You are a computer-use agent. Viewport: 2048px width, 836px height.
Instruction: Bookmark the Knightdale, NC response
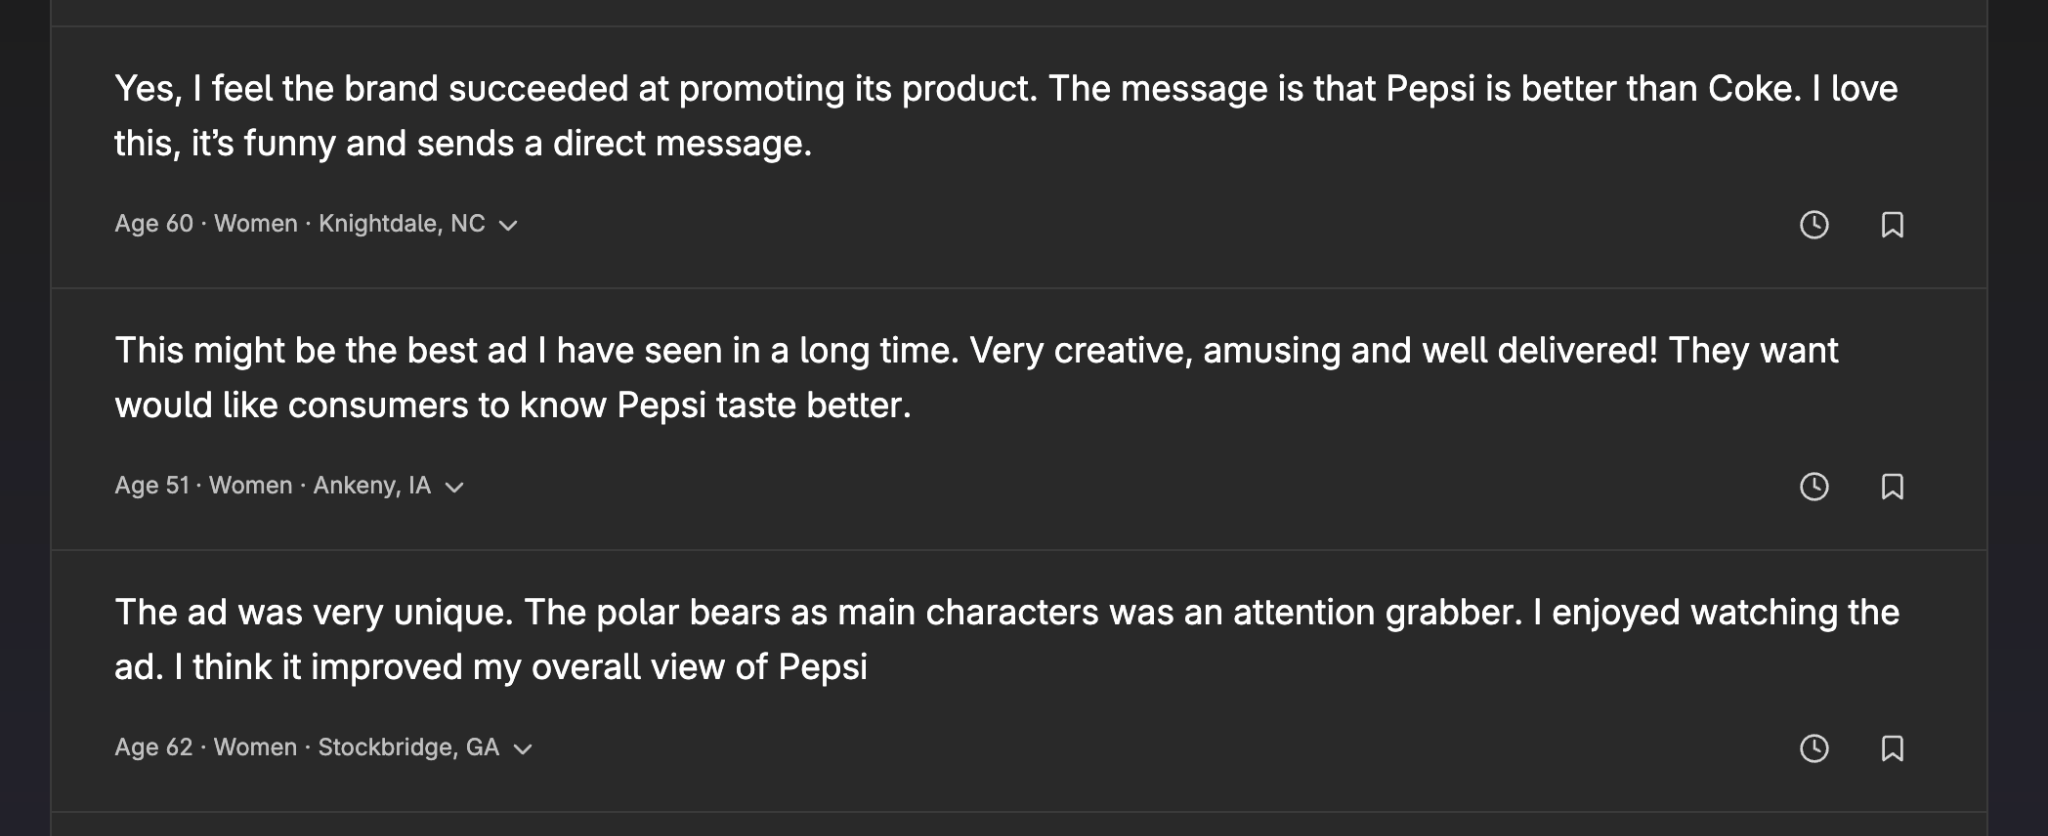click(1892, 225)
